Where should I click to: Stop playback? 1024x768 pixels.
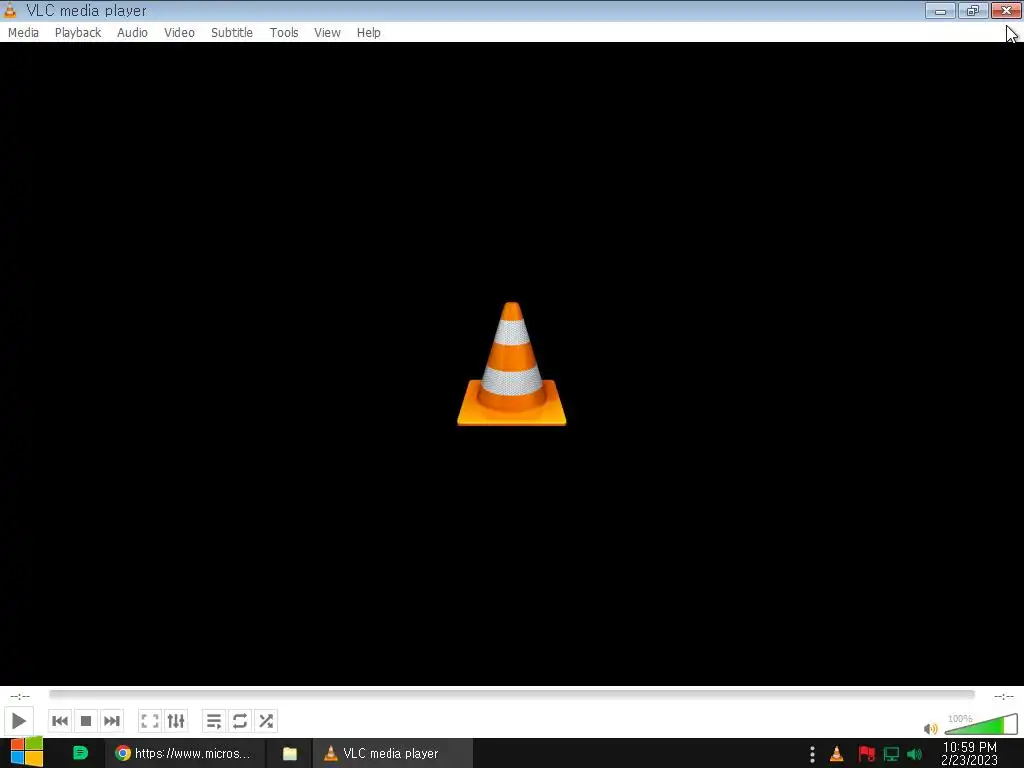pyautogui.click(x=86, y=721)
